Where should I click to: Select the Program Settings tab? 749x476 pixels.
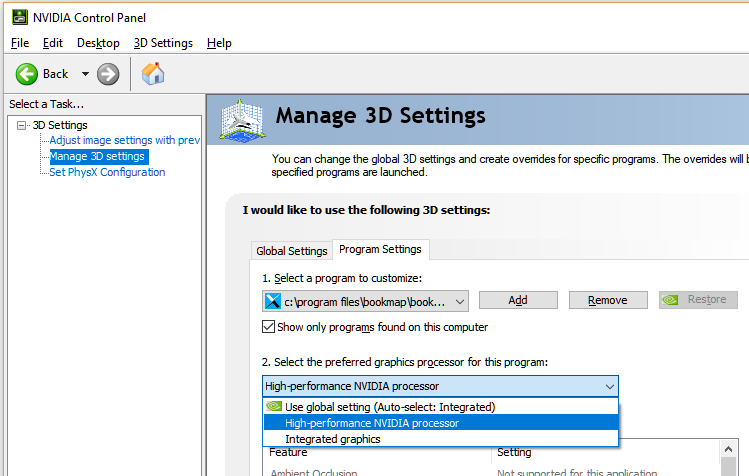click(x=380, y=249)
